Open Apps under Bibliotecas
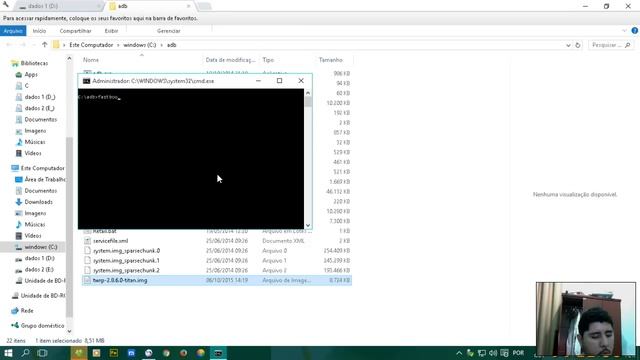Viewport: 640px width, 360px height. (31, 75)
